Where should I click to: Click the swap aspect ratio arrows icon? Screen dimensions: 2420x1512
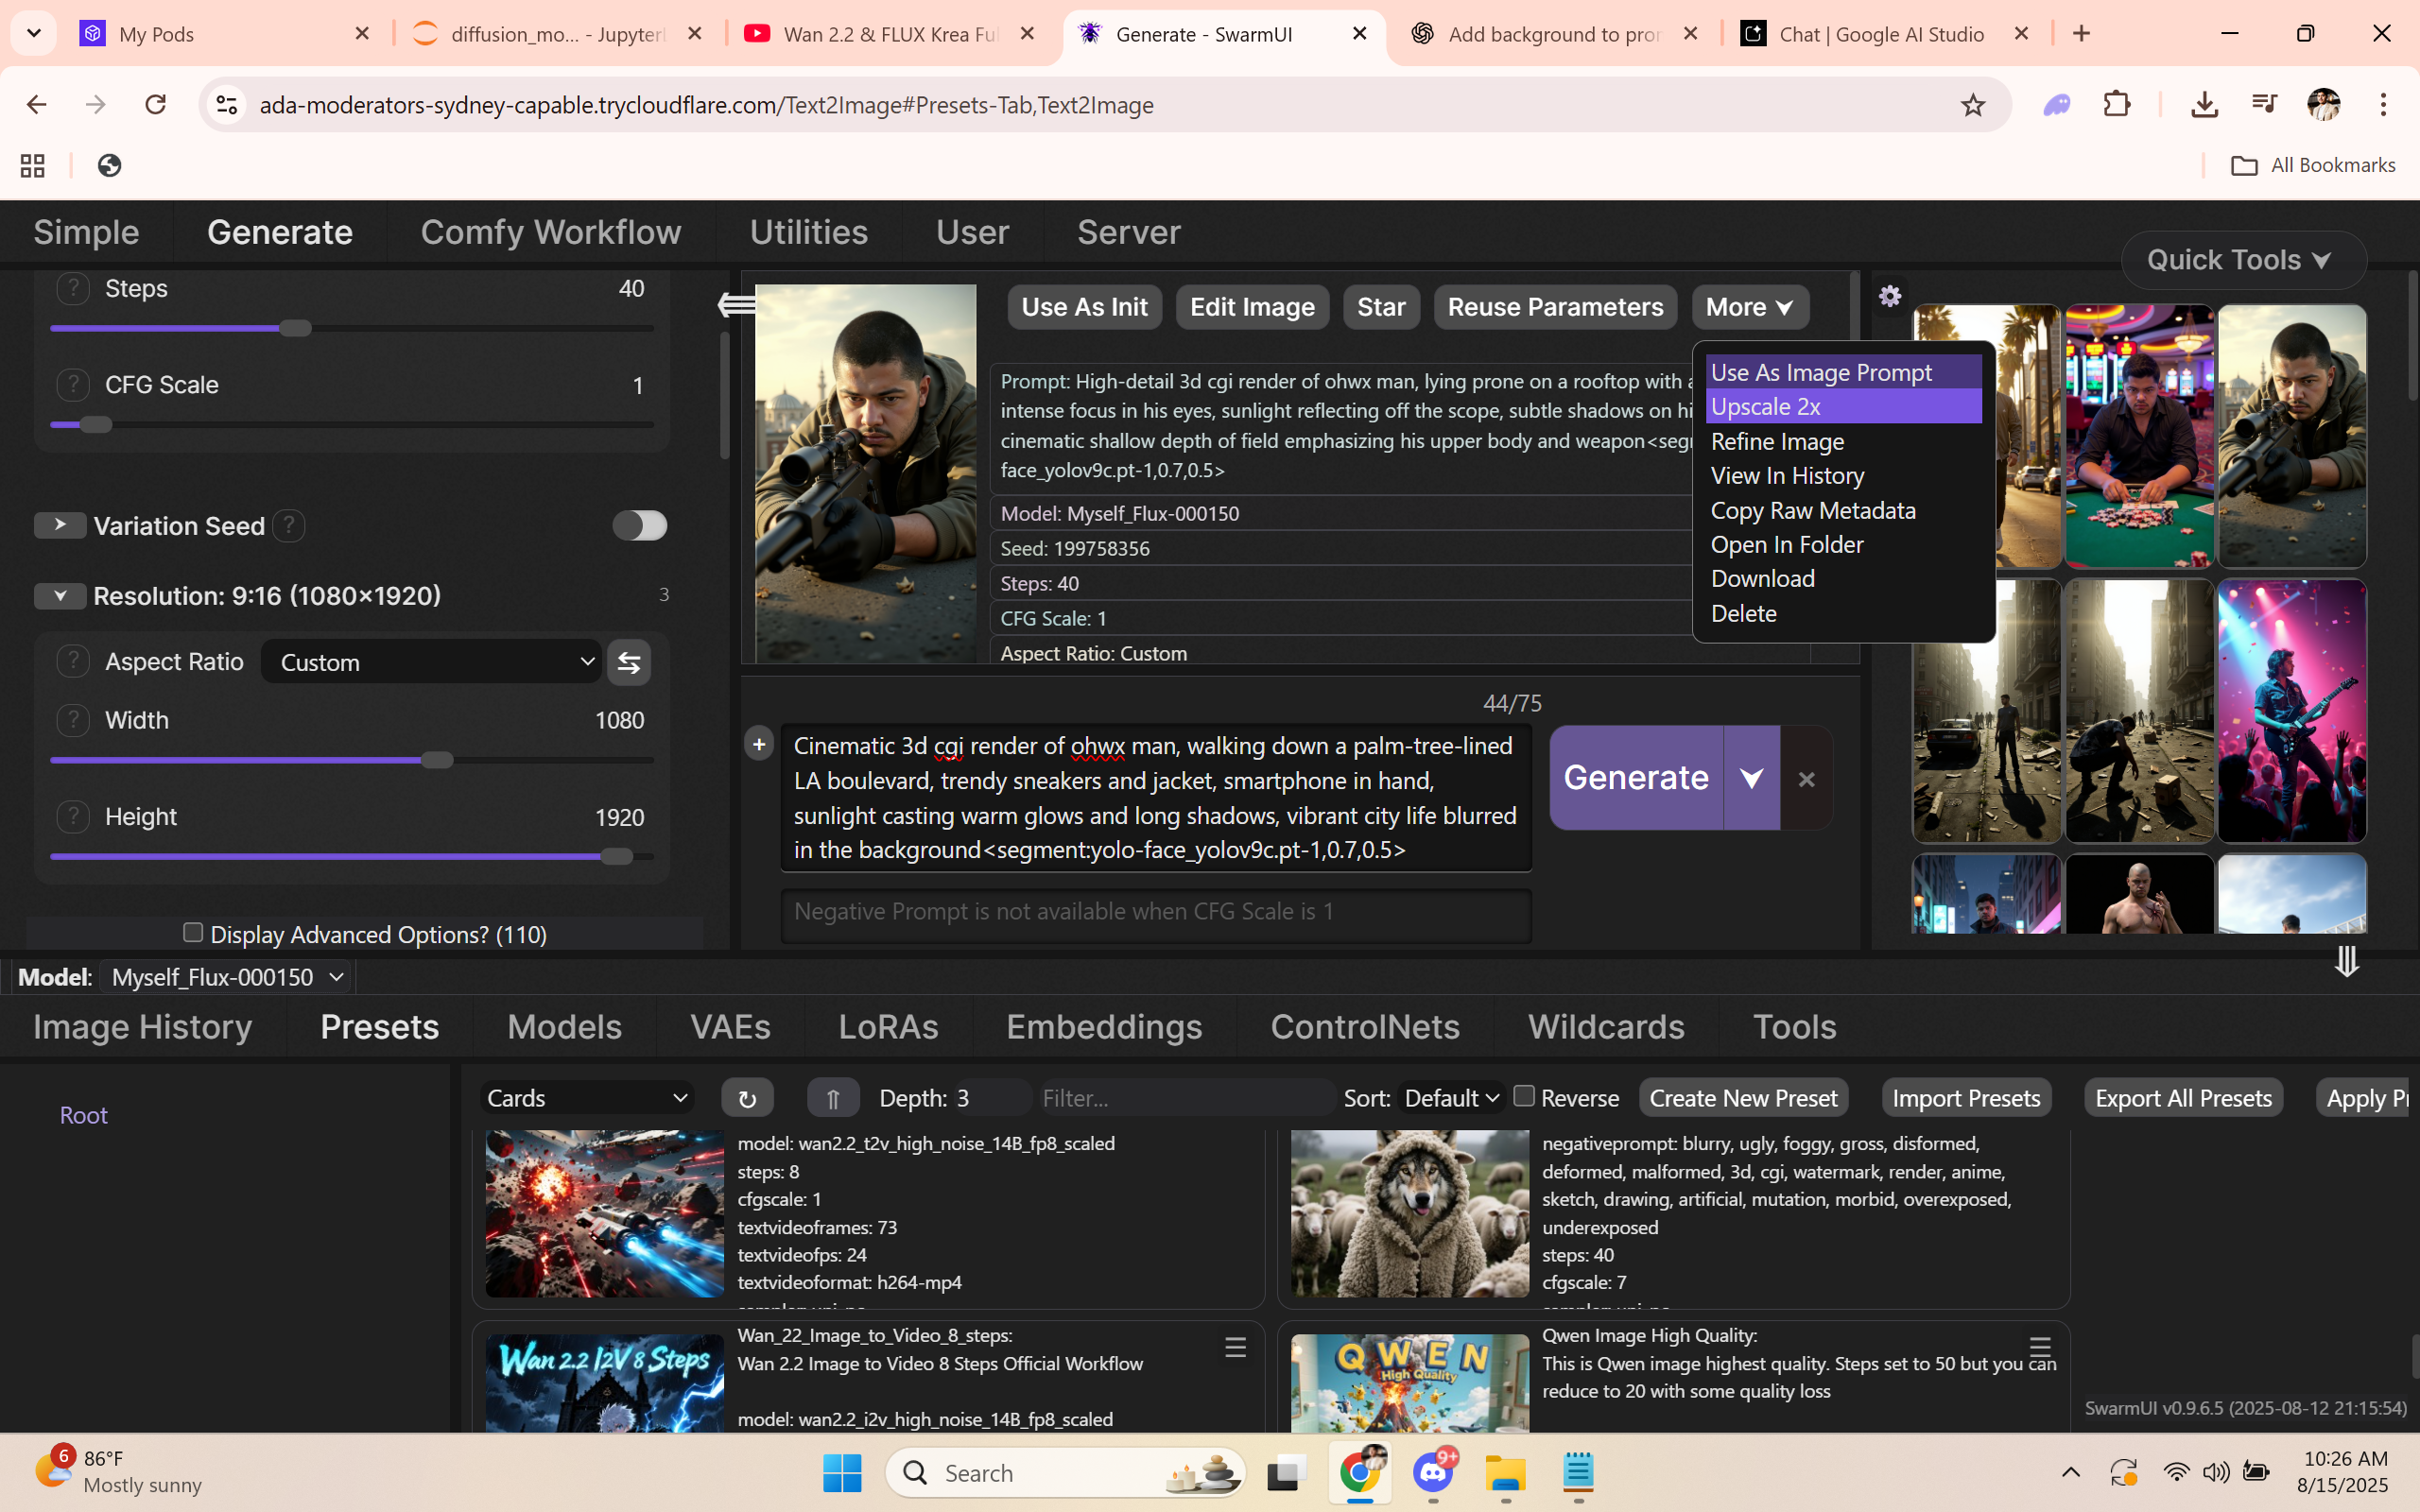[x=629, y=662]
